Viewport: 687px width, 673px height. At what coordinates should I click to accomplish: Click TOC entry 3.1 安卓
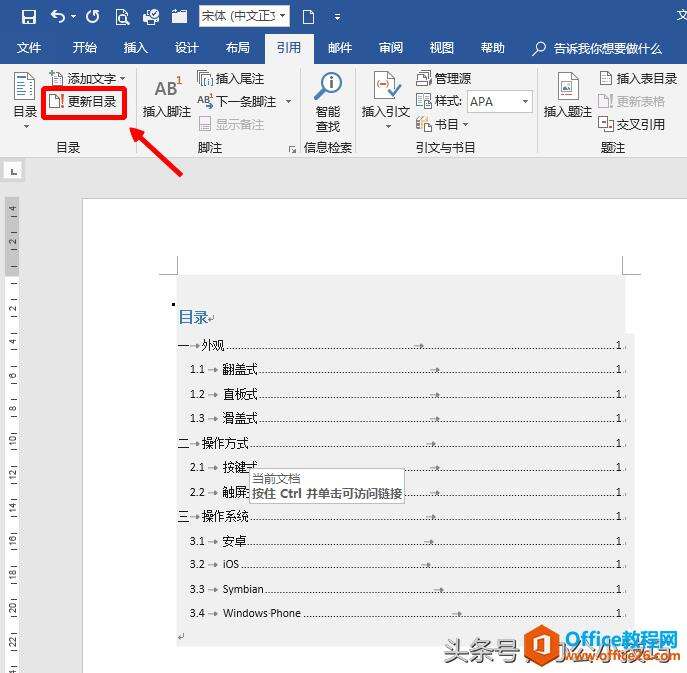407,541
